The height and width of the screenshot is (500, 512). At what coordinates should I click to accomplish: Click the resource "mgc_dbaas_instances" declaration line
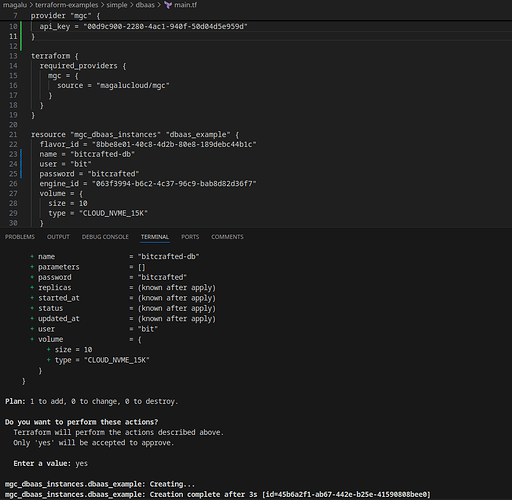(x=135, y=135)
